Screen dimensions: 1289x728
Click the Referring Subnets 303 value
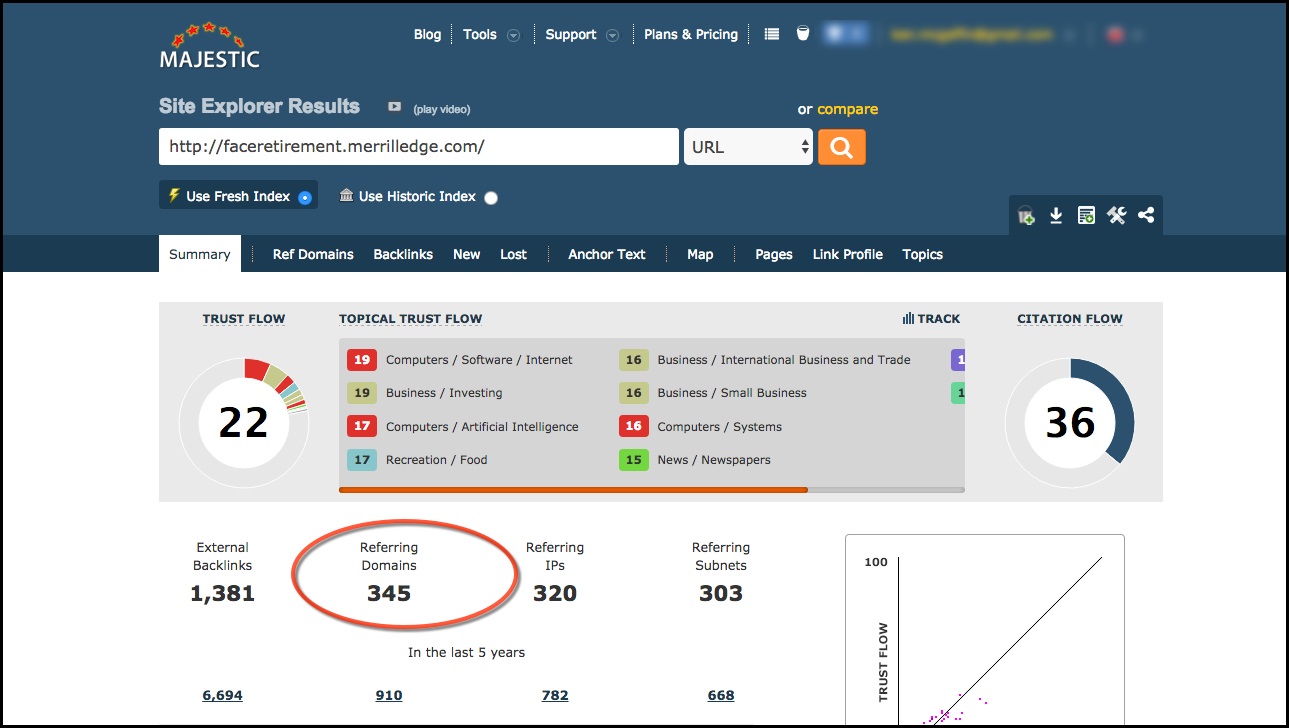pos(721,594)
